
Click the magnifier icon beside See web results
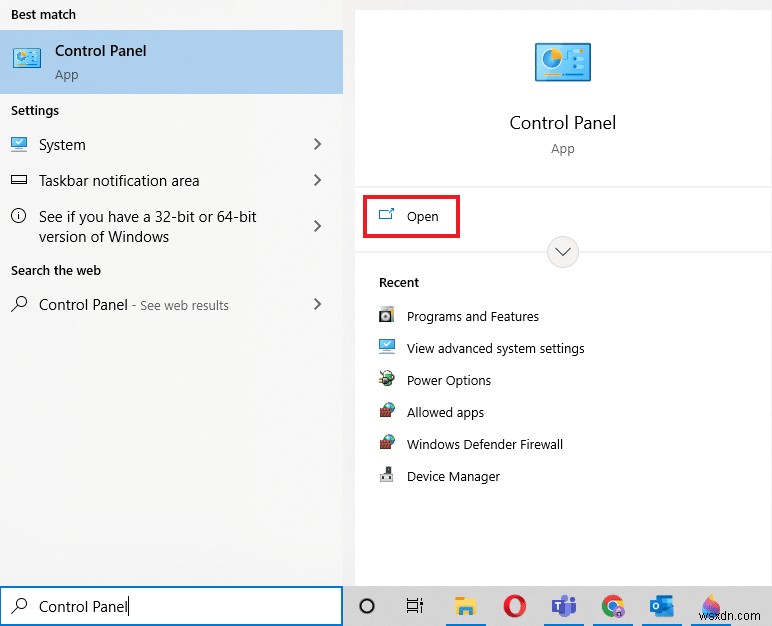click(x=19, y=304)
